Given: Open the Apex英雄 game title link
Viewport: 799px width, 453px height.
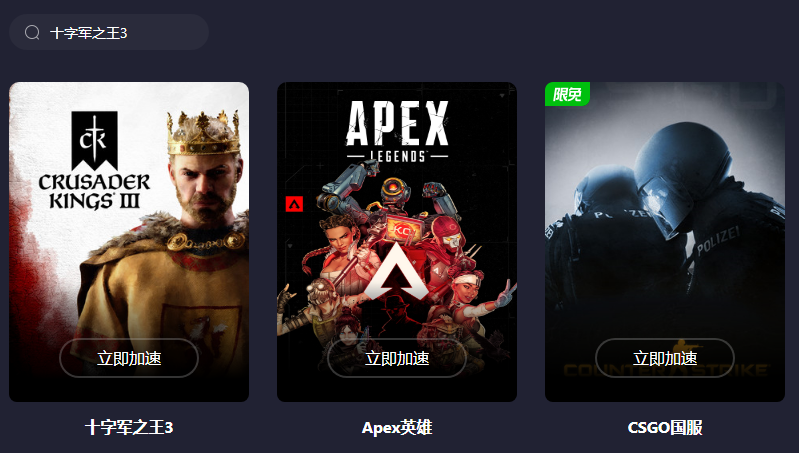Looking at the screenshot, I should point(397,427).
